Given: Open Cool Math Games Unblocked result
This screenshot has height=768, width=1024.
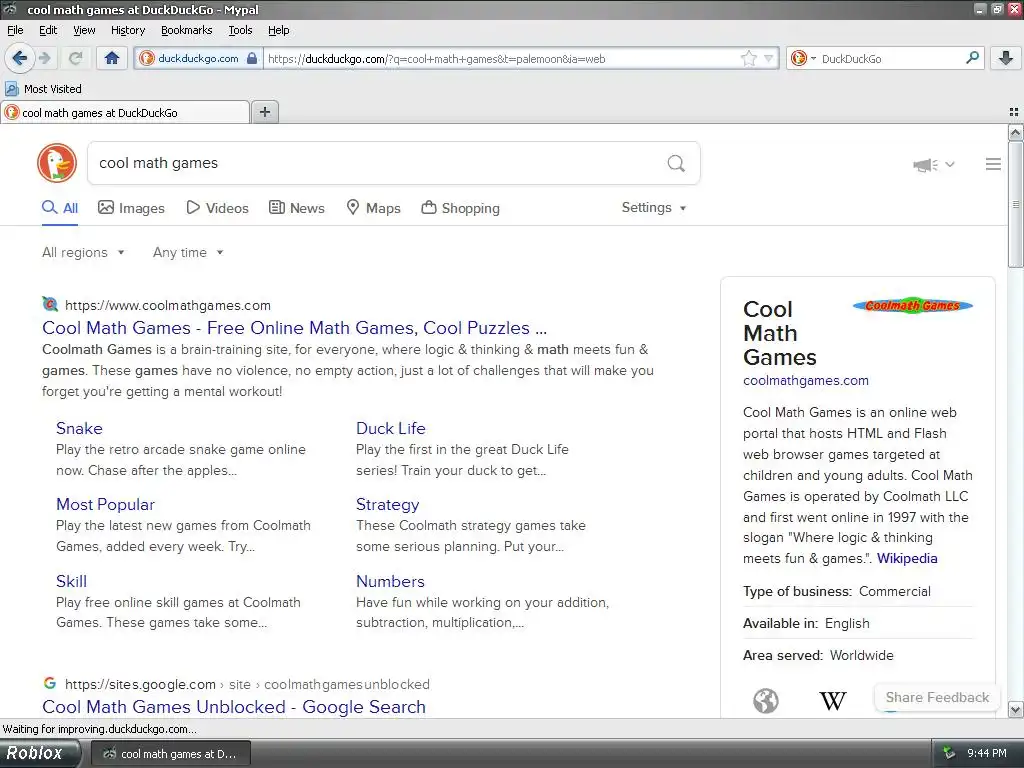Looking at the screenshot, I should (x=234, y=707).
